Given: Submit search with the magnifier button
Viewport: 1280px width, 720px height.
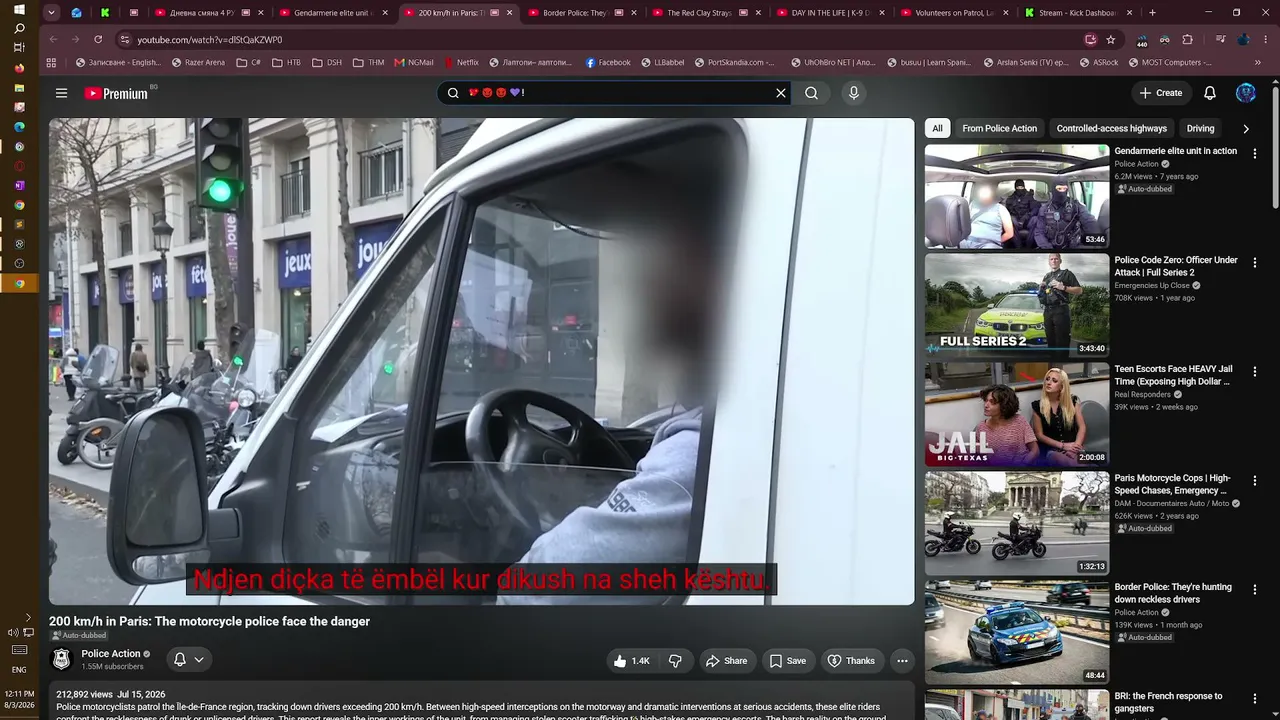Looking at the screenshot, I should tap(812, 93).
